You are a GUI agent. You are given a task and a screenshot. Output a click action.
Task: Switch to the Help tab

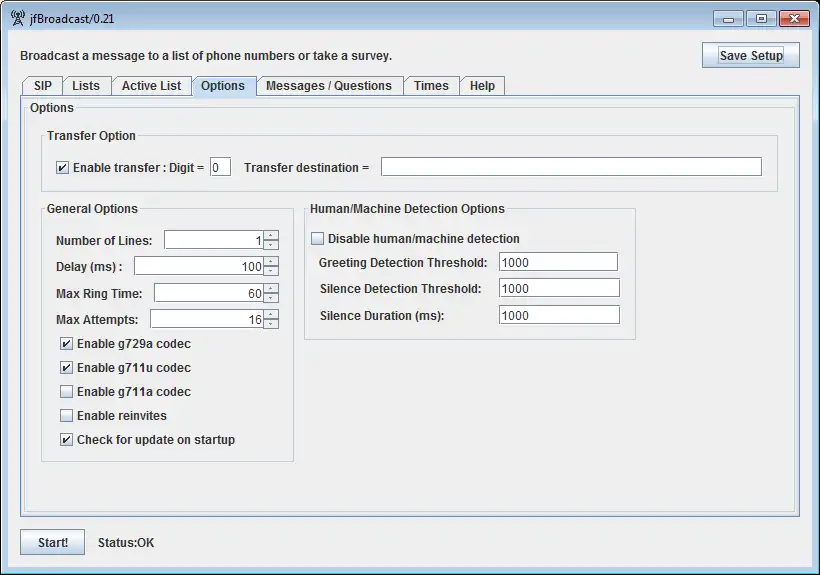click(482, 86)
